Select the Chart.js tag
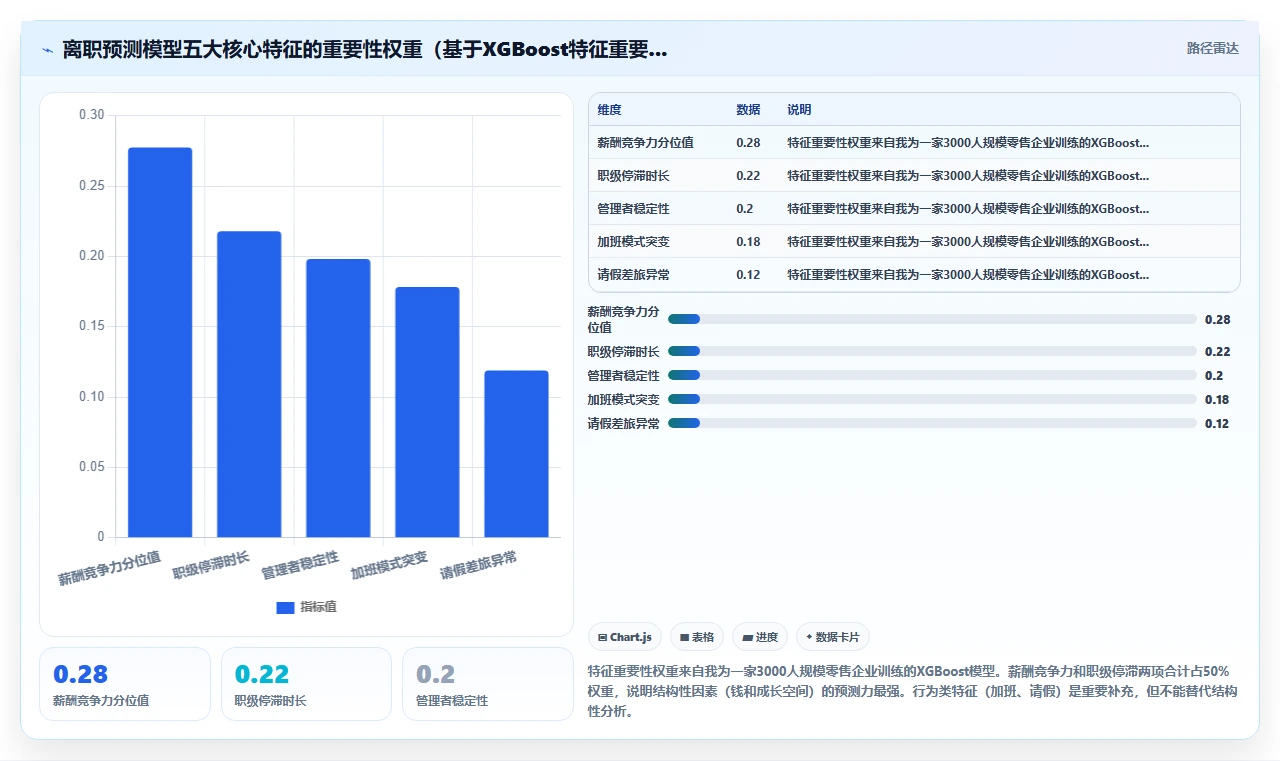This screenshot has height=761, width=1280. [625, 637]
